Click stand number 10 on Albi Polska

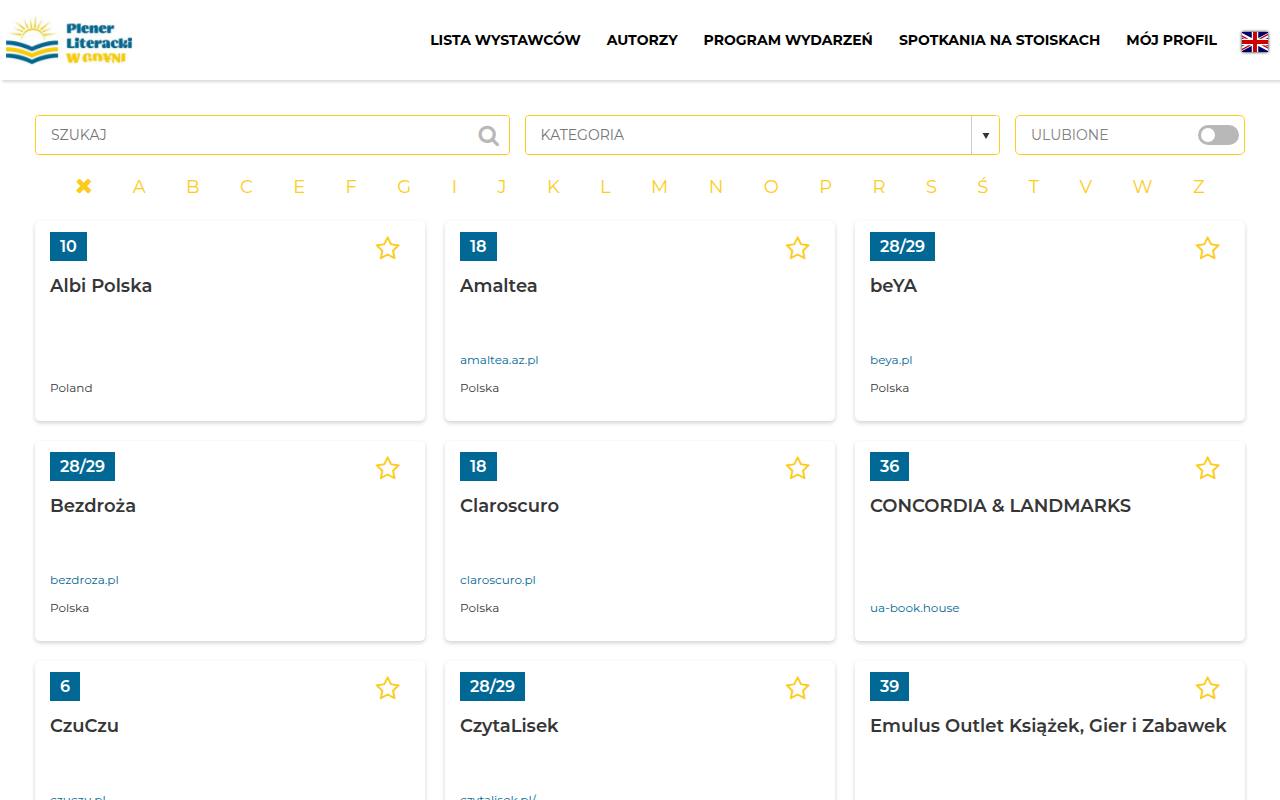coord(68,246)
